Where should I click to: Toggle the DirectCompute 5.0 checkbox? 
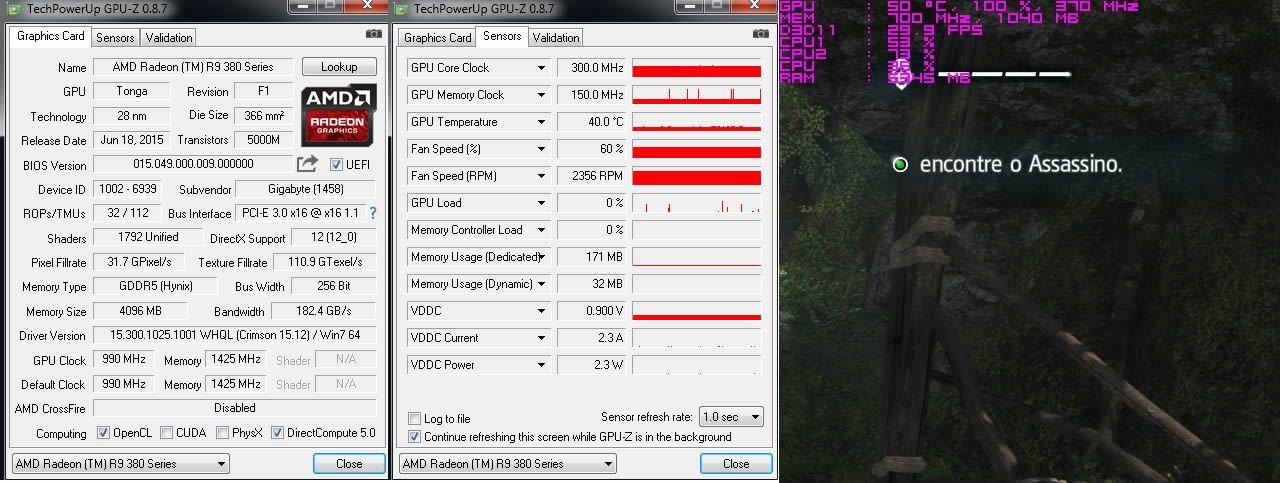277,433
